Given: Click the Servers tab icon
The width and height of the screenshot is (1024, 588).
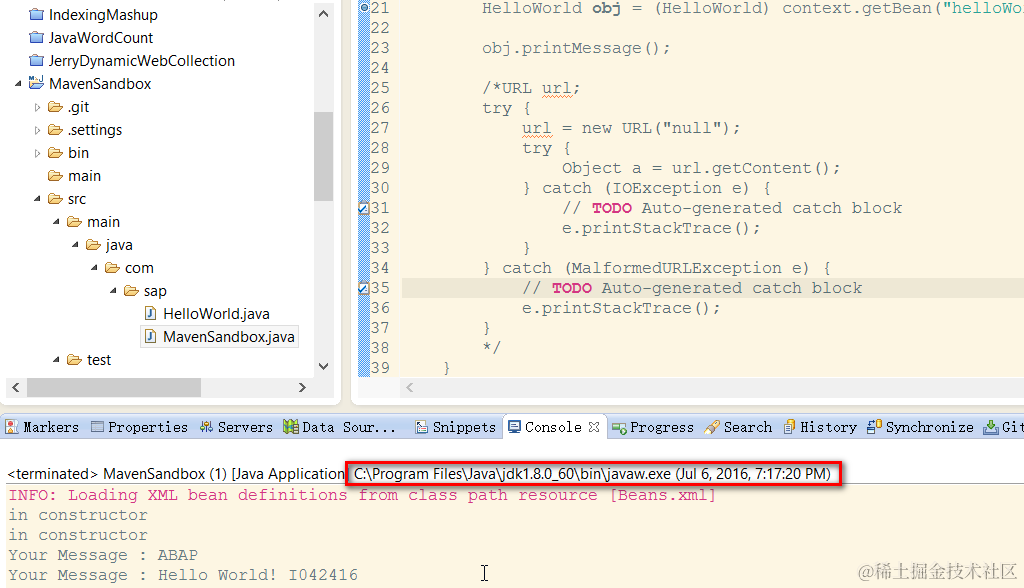Looking at the screenshot, I should point(206,427).
